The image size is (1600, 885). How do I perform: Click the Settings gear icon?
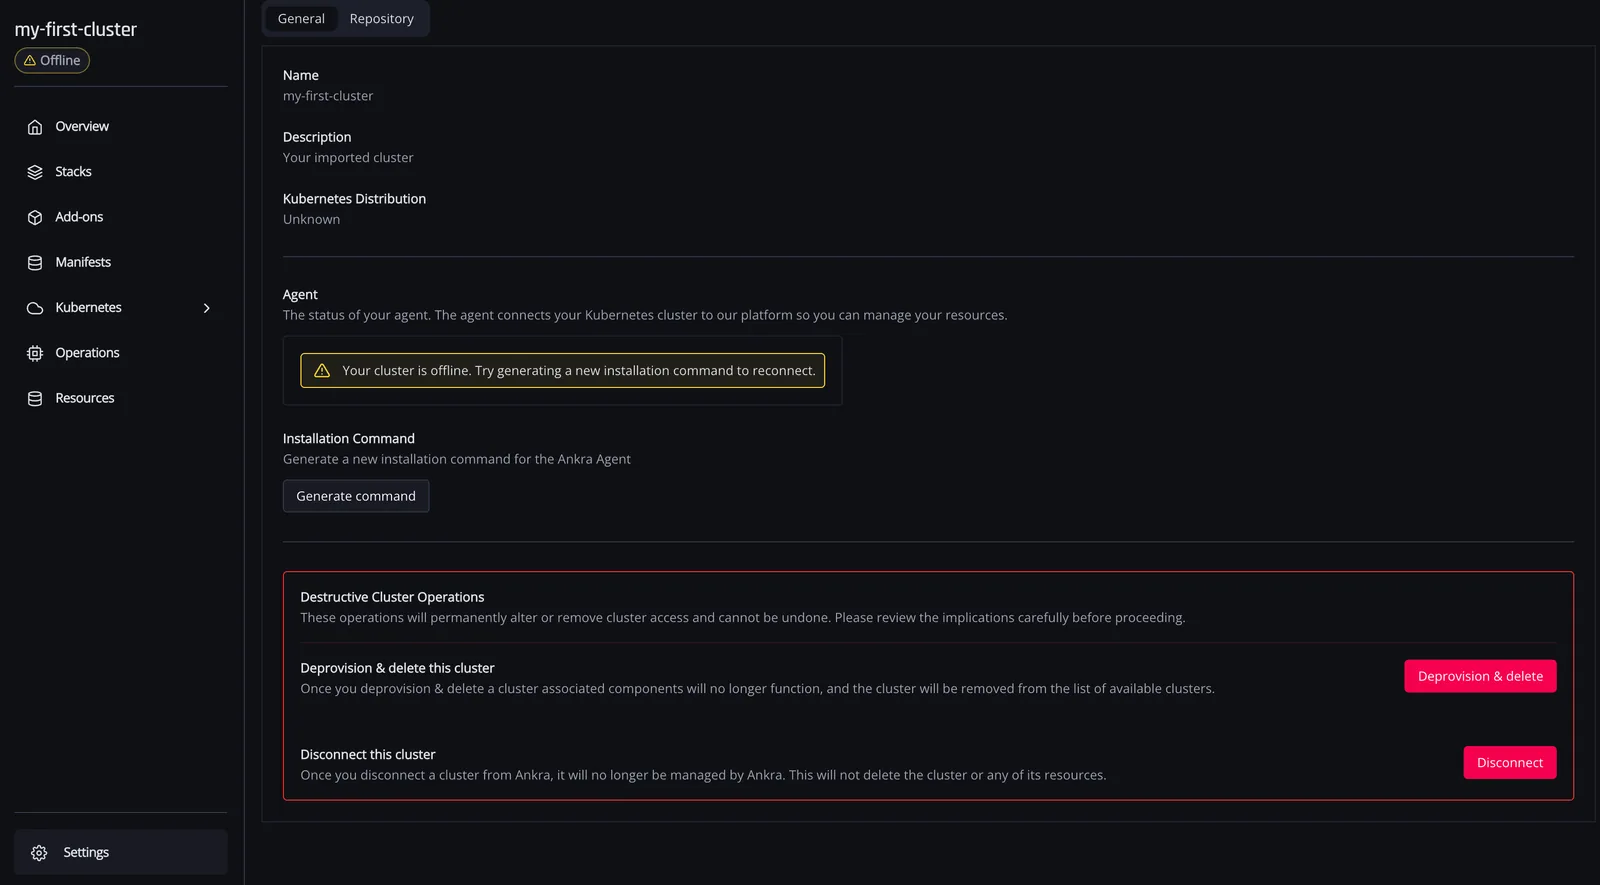click(x=39, y=853)
